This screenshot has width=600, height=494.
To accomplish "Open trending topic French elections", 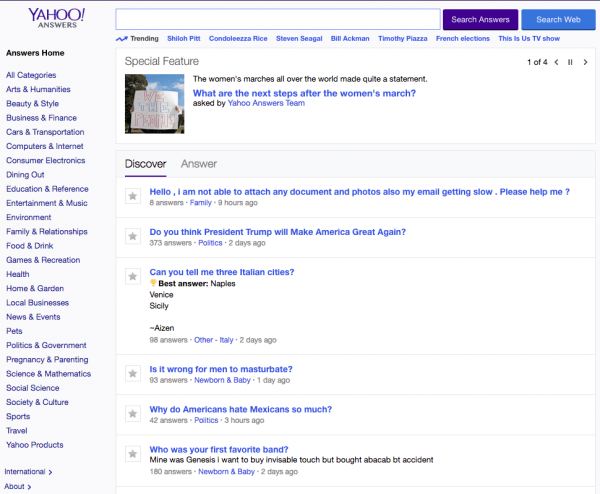I will (463, 39).
